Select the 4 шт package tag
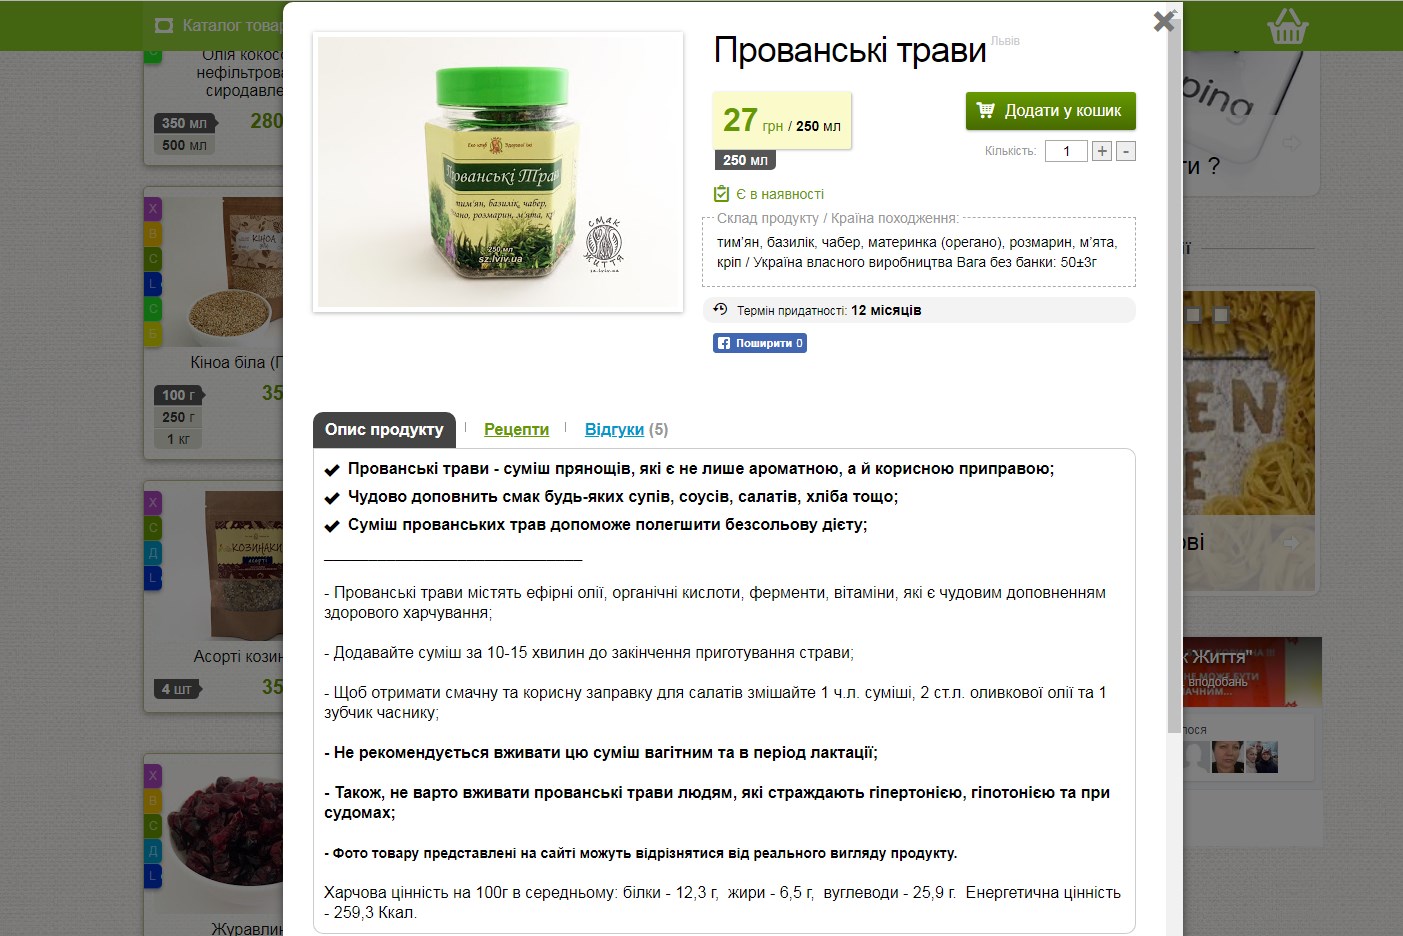 [x=176, y=689]
